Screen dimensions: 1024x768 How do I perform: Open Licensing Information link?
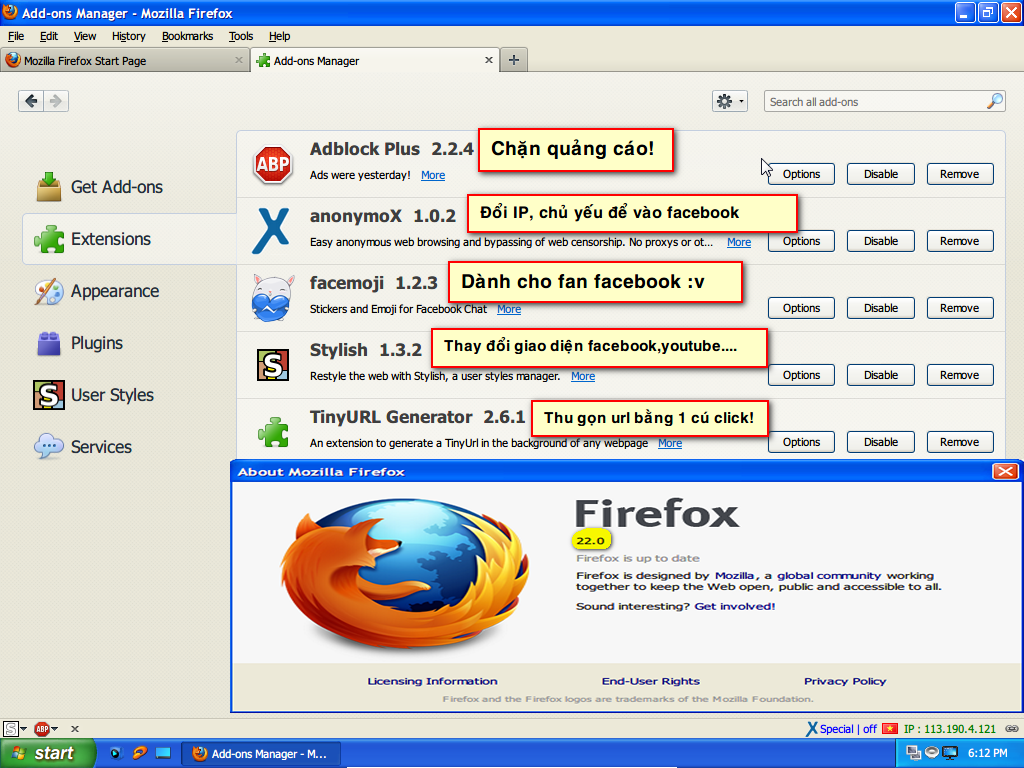pyautogui.click(x=432, y=681)
